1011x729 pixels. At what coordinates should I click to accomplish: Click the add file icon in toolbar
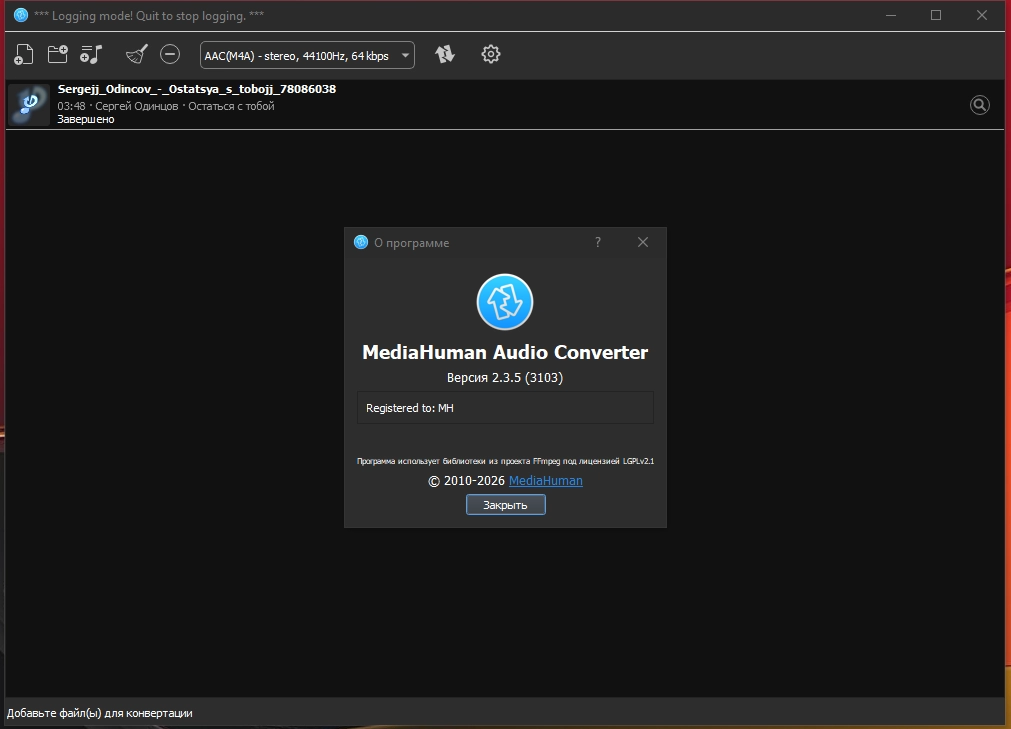(x=25, y=55)
